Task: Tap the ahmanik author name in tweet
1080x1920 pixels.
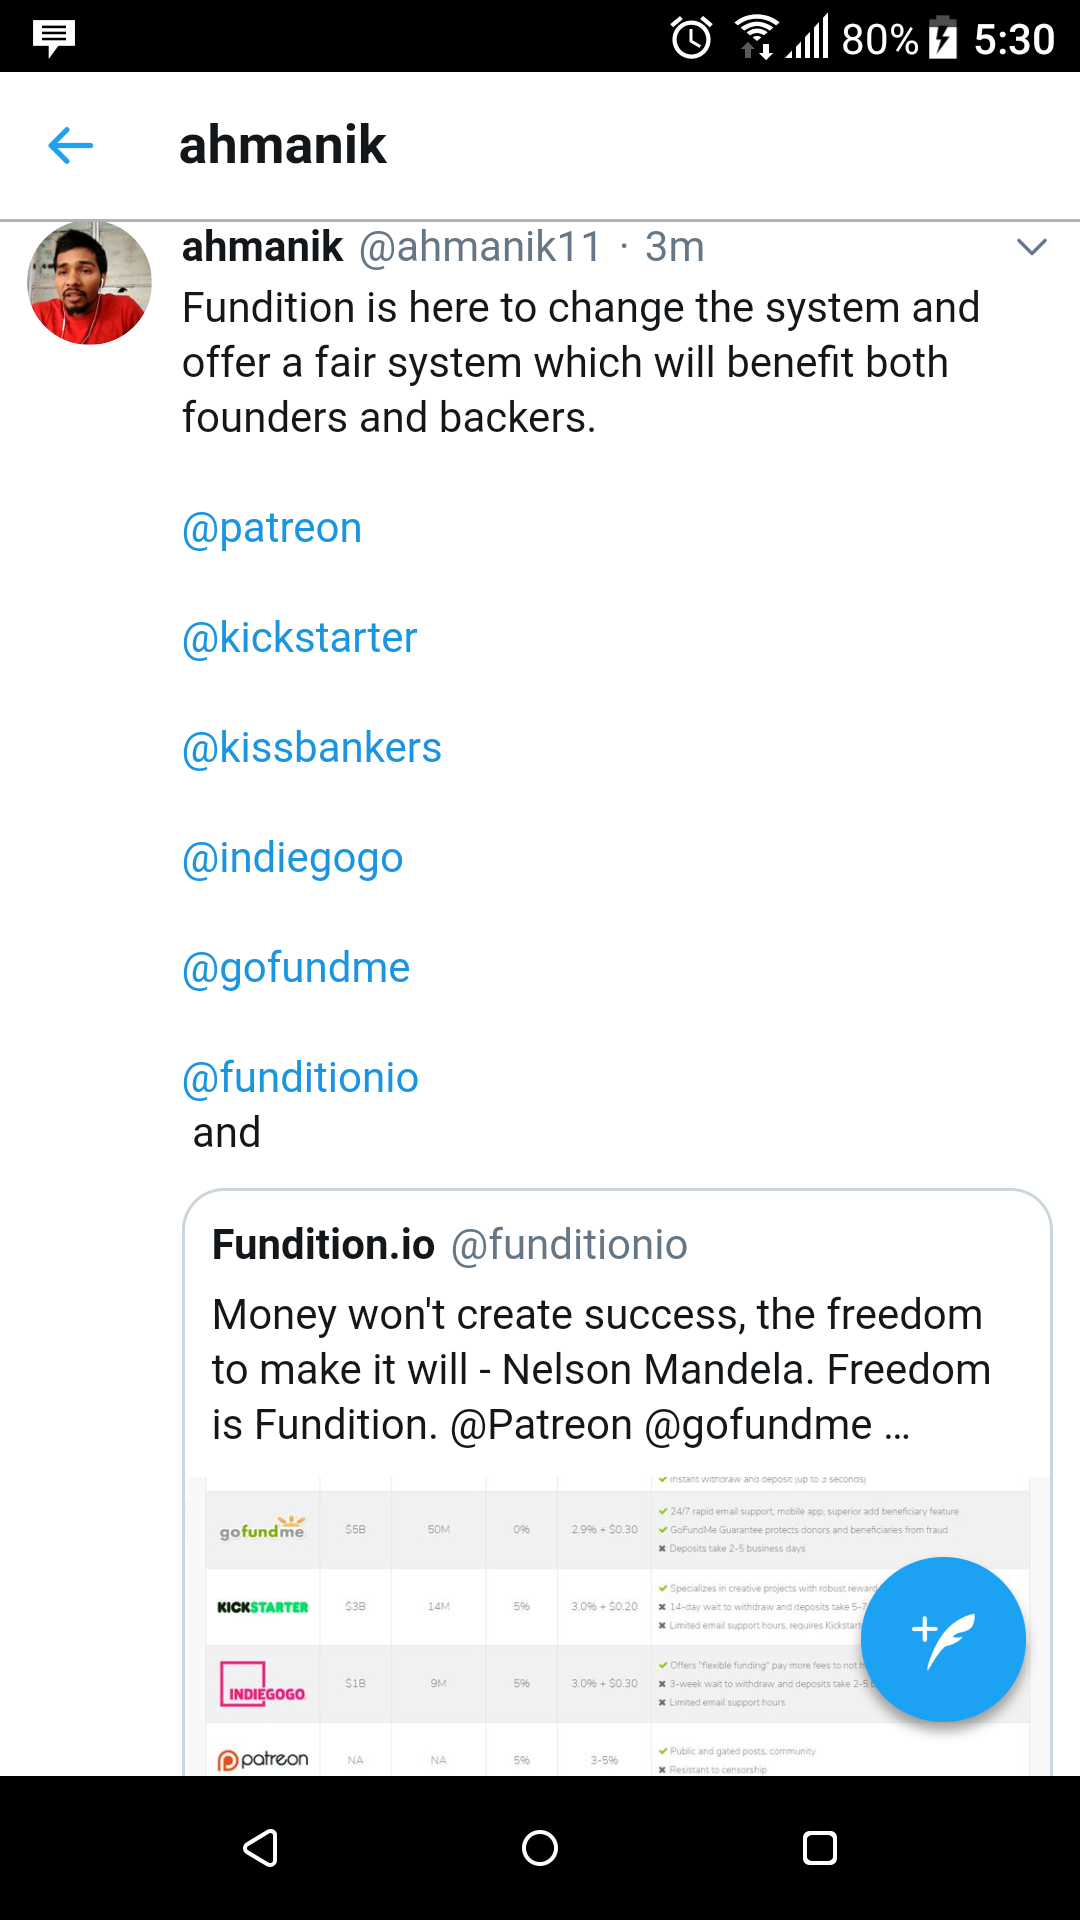Action: pos(262,247)
